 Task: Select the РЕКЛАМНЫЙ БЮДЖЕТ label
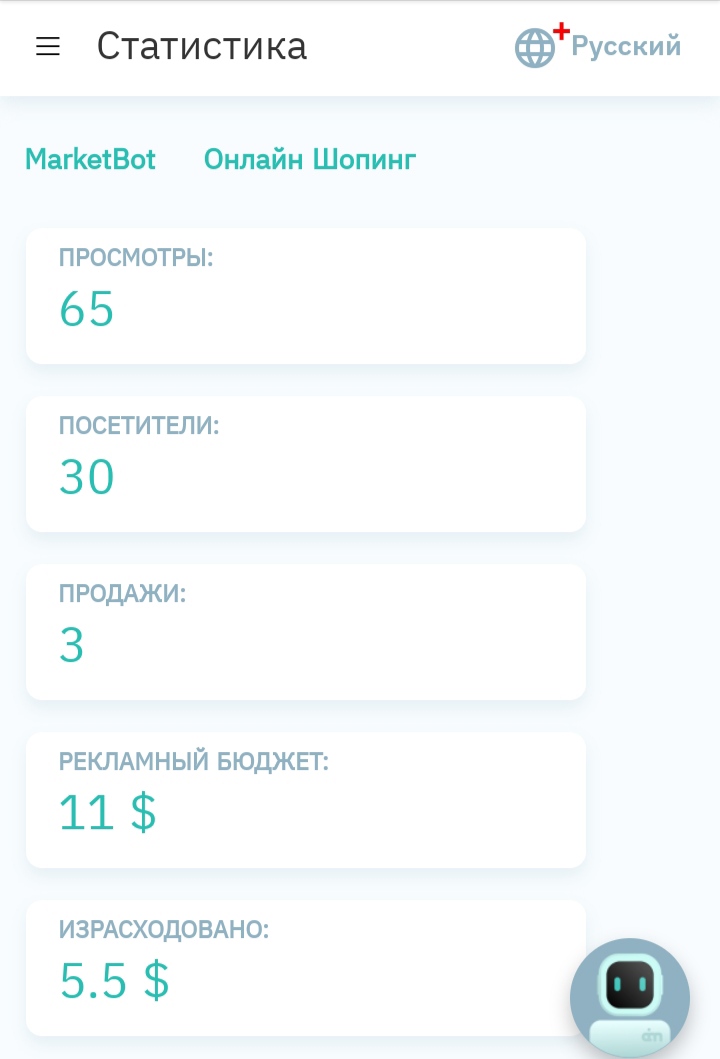[x=194, y=762]
